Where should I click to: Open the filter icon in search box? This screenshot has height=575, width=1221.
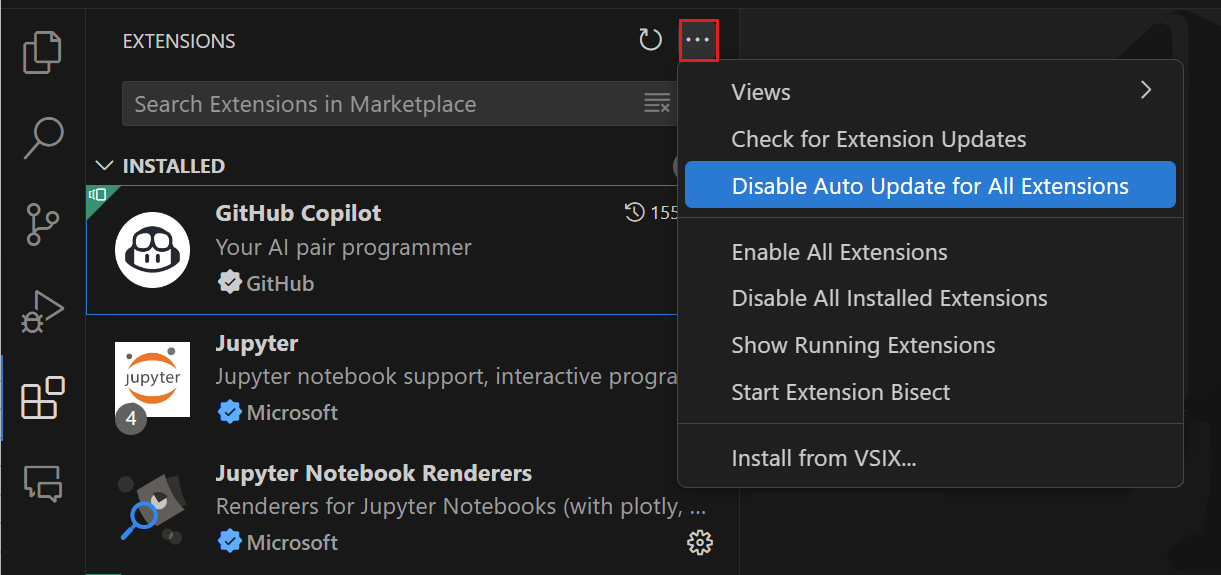click(657, 103)
